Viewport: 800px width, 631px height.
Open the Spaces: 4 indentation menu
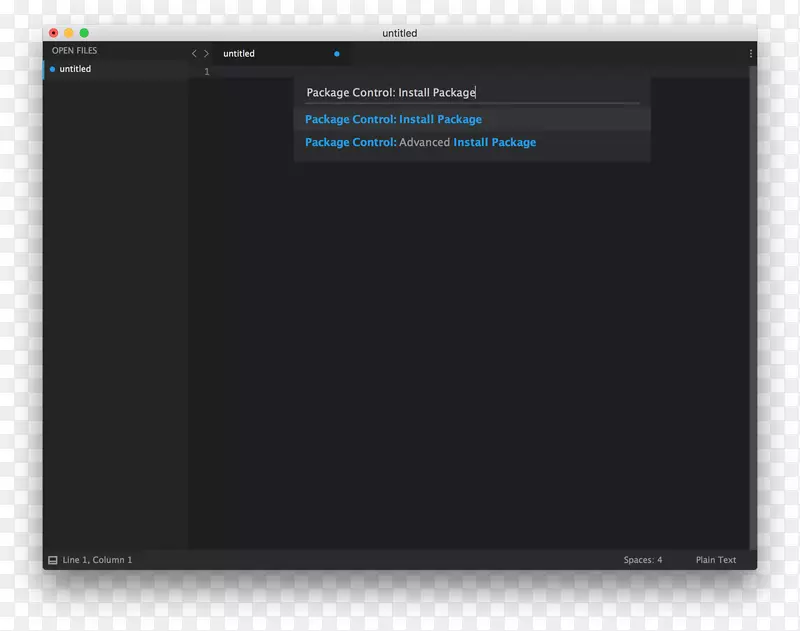point(642,560)
